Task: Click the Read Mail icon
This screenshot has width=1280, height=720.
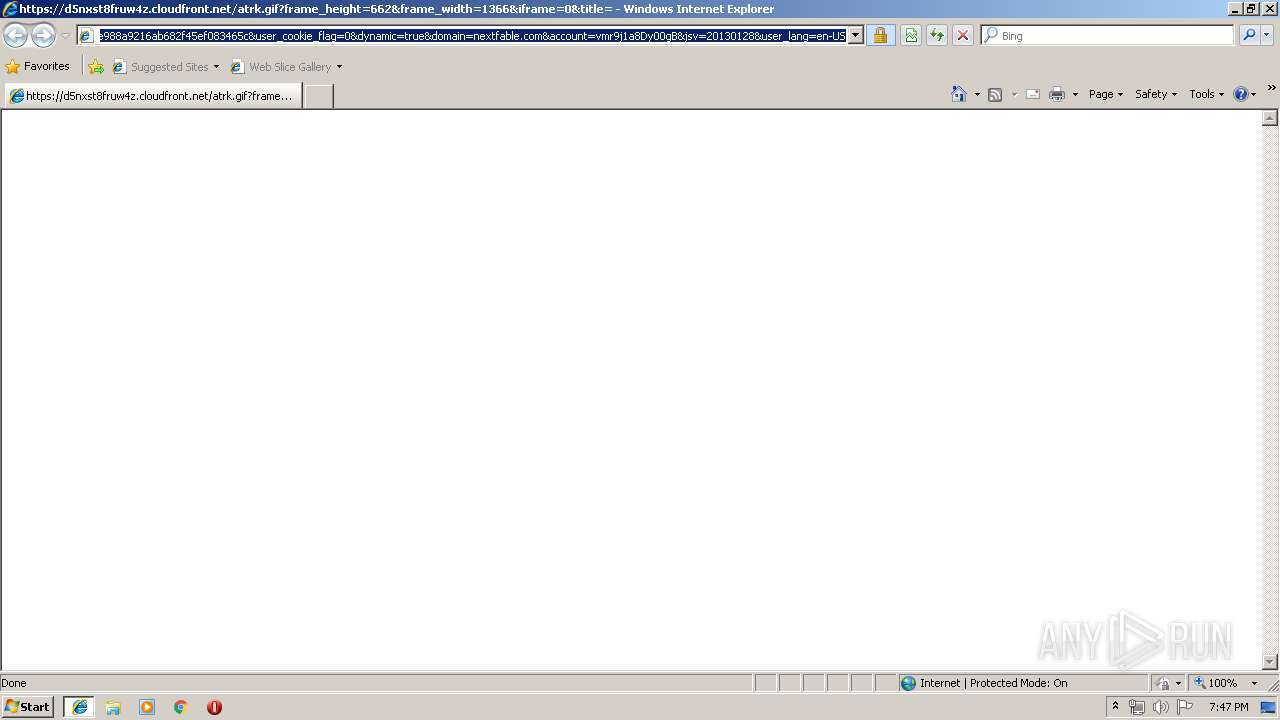Action: click(1033, 94)
